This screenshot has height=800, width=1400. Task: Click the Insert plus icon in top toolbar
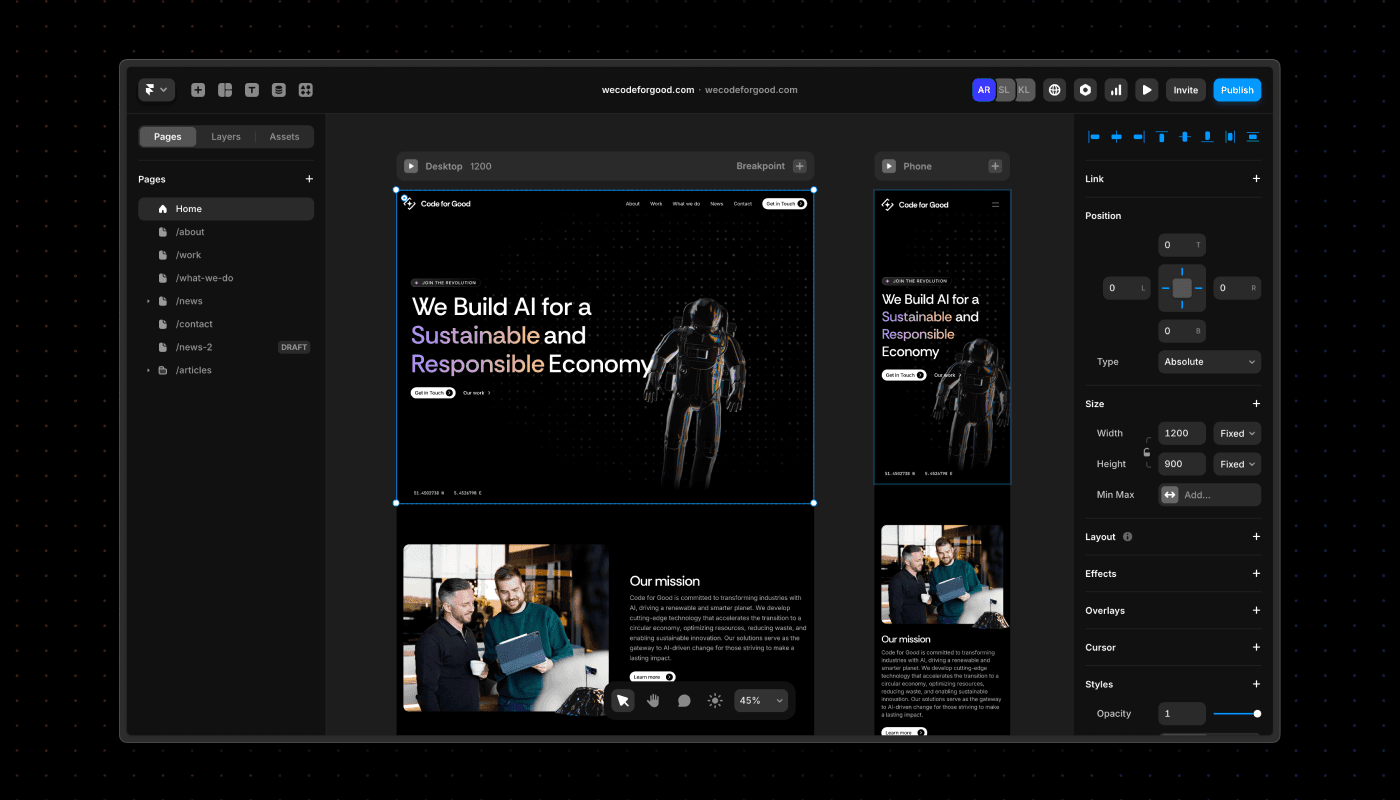pos(198,90)
